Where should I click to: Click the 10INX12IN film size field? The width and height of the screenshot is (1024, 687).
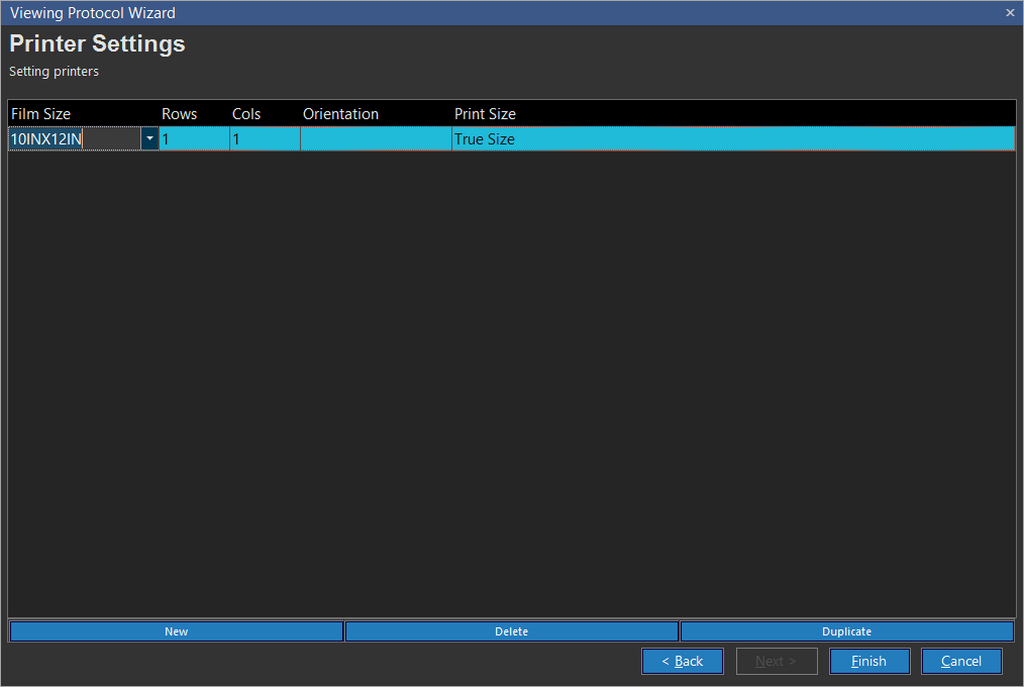pyautogui.click(x=74, y=139)
